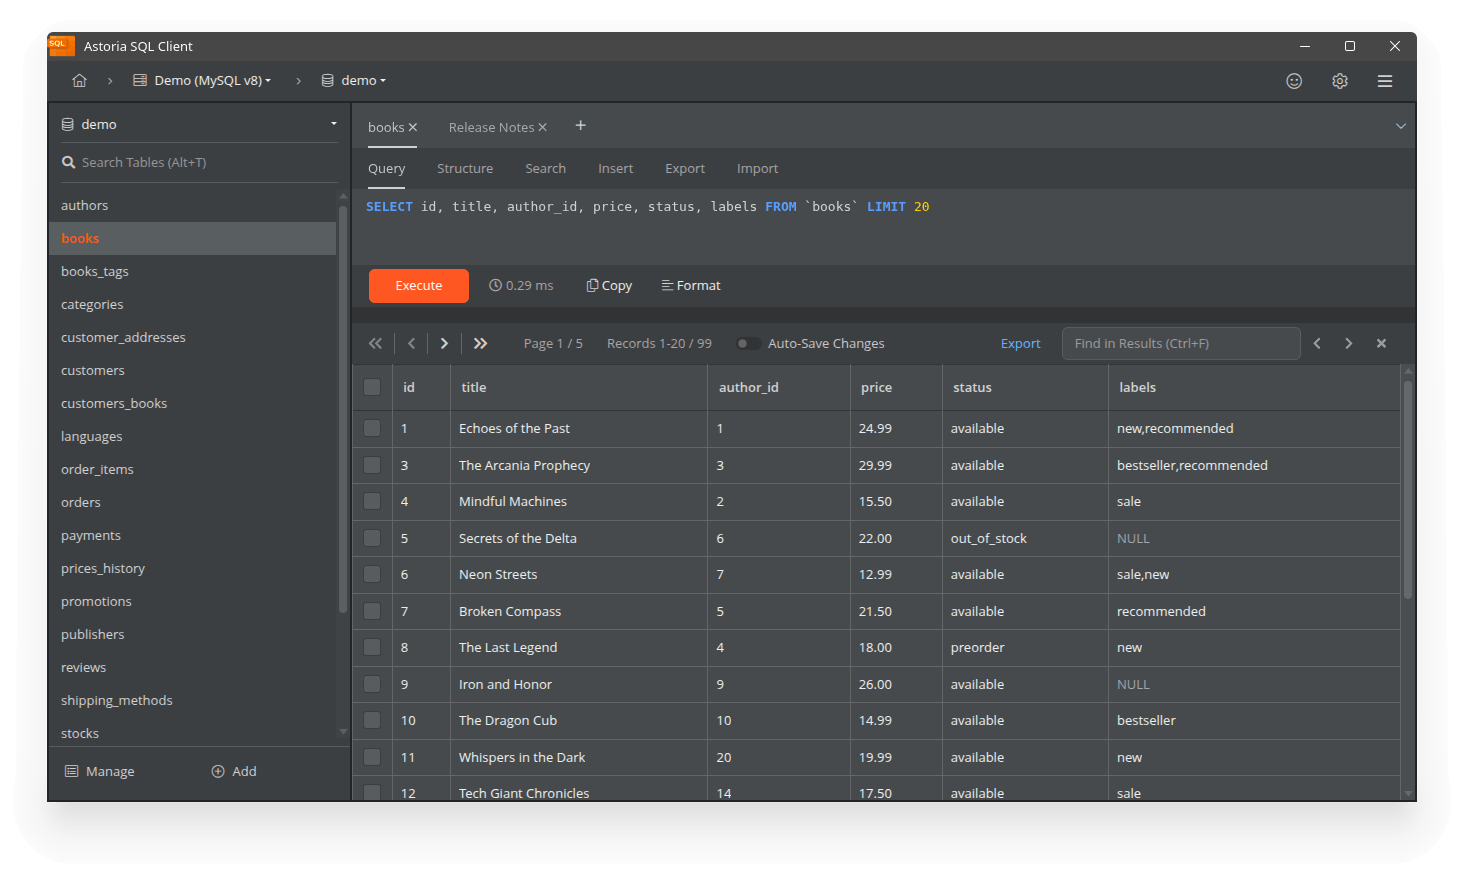Jump to last results page
The image size is (1464, 878).
(x=480, y=343)
